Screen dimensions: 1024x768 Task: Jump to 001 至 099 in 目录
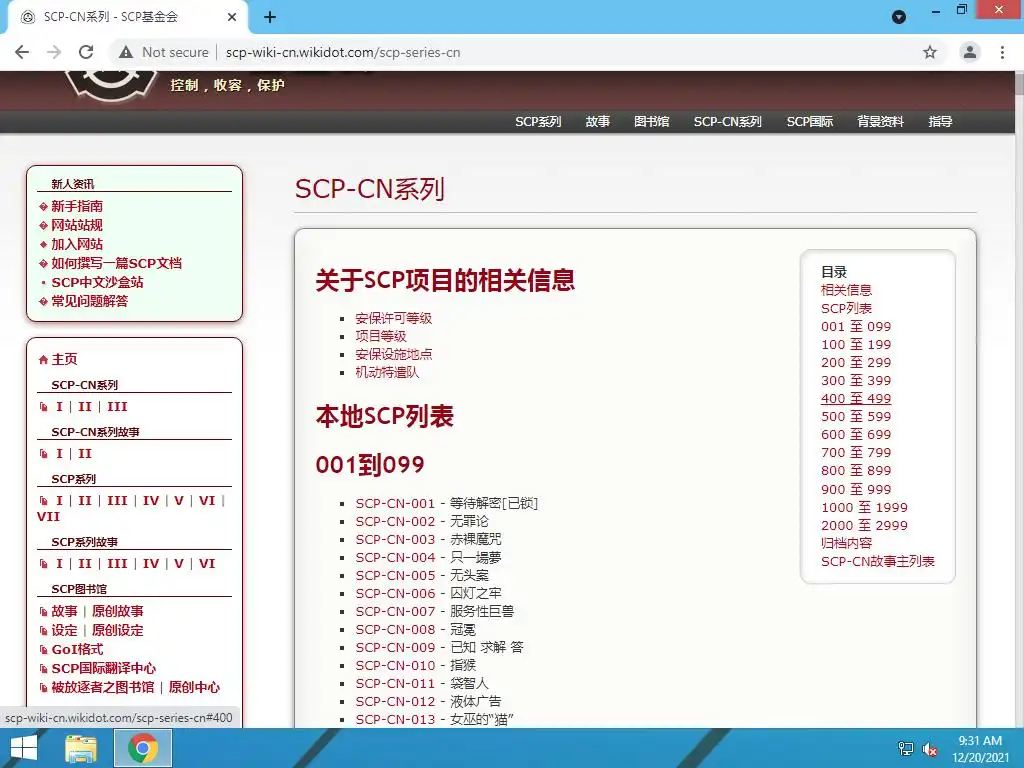856,327
